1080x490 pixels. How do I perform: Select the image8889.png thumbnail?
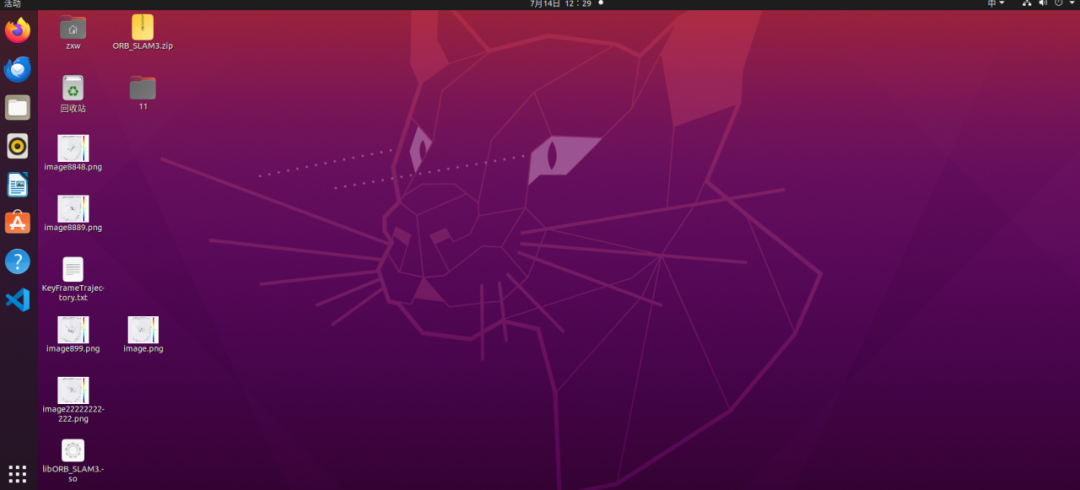click(x=73, y=208)
